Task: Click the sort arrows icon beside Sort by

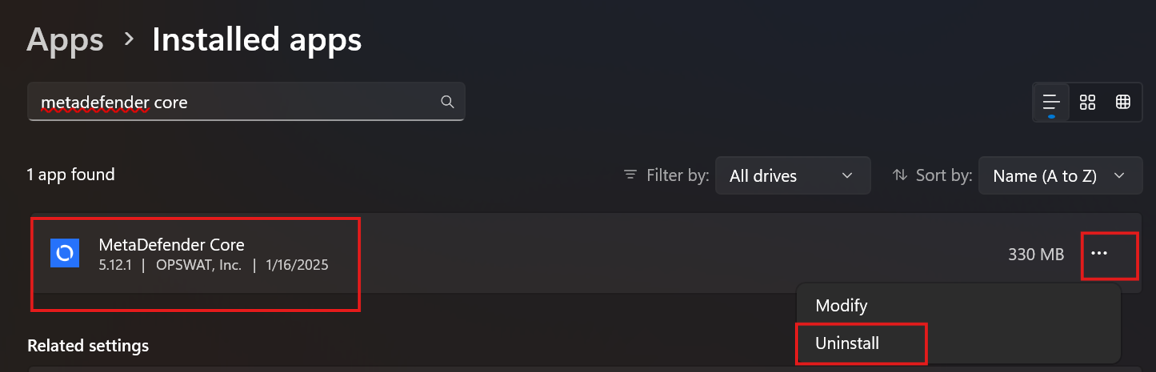Action: [899, 175]
